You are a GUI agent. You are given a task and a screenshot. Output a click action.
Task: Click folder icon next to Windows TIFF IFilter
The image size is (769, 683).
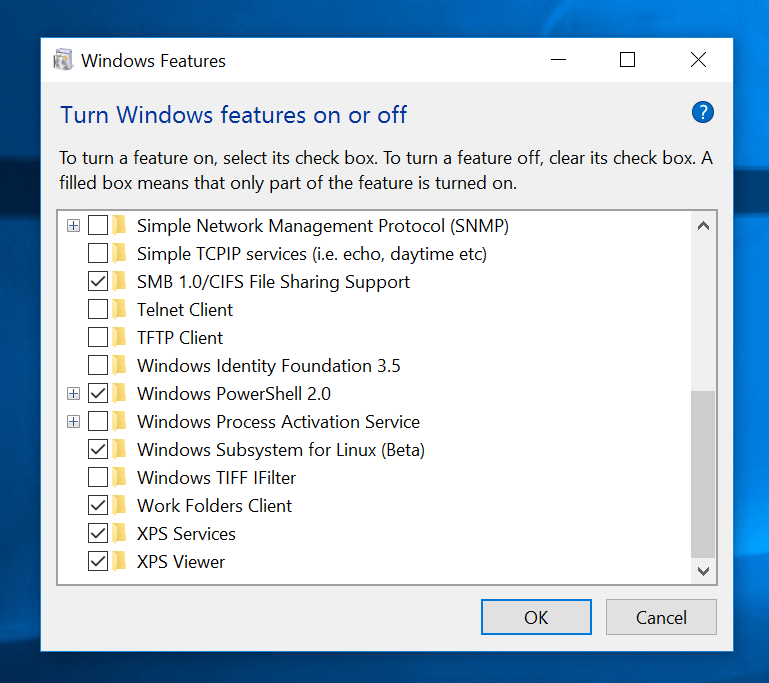(x=120, y=478)
